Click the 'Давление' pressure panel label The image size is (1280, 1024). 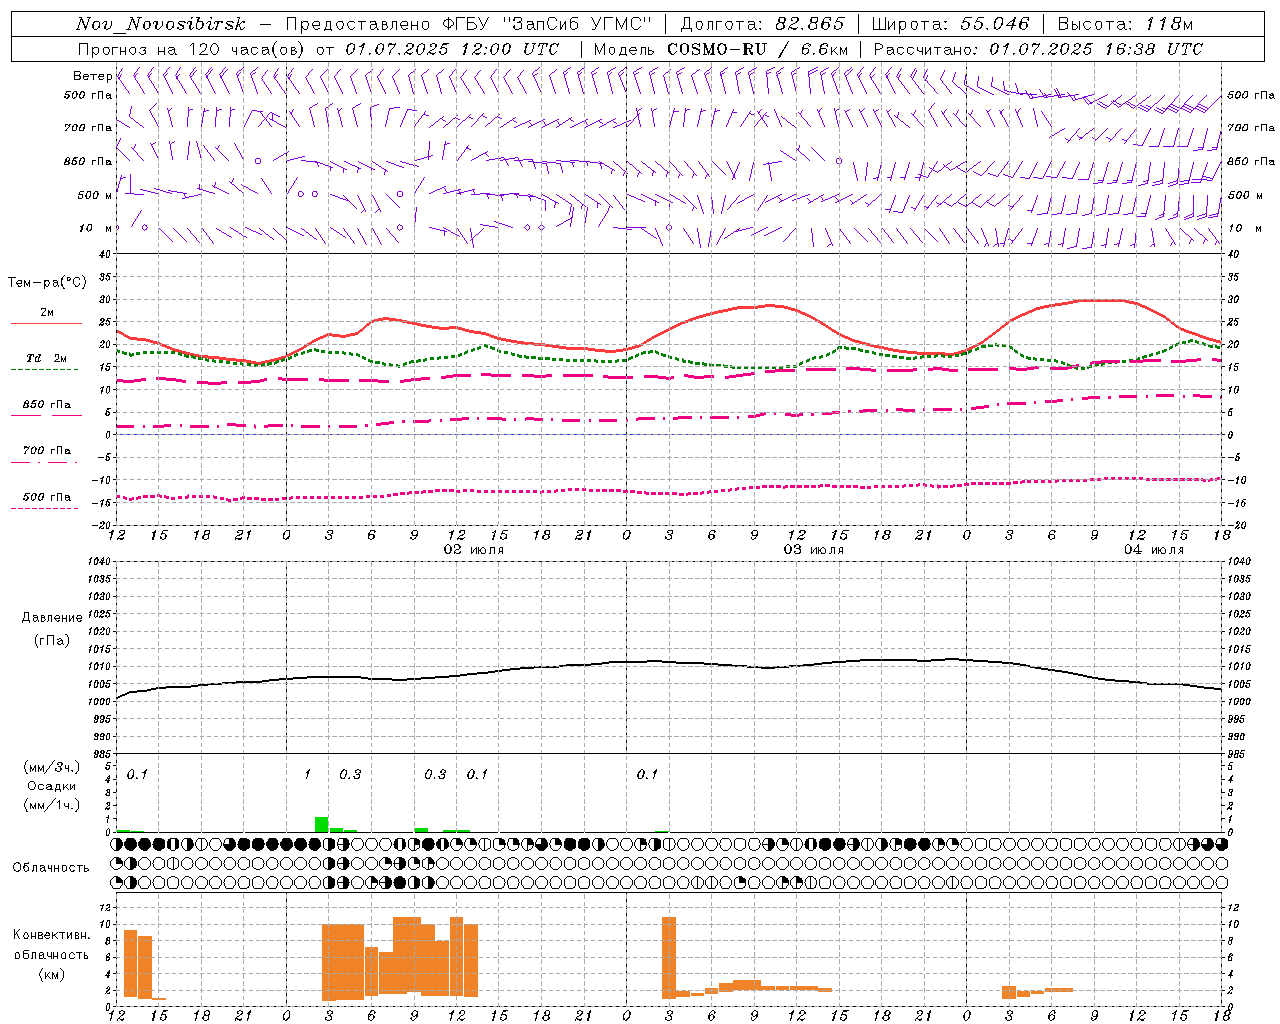[x=51, y=618]
